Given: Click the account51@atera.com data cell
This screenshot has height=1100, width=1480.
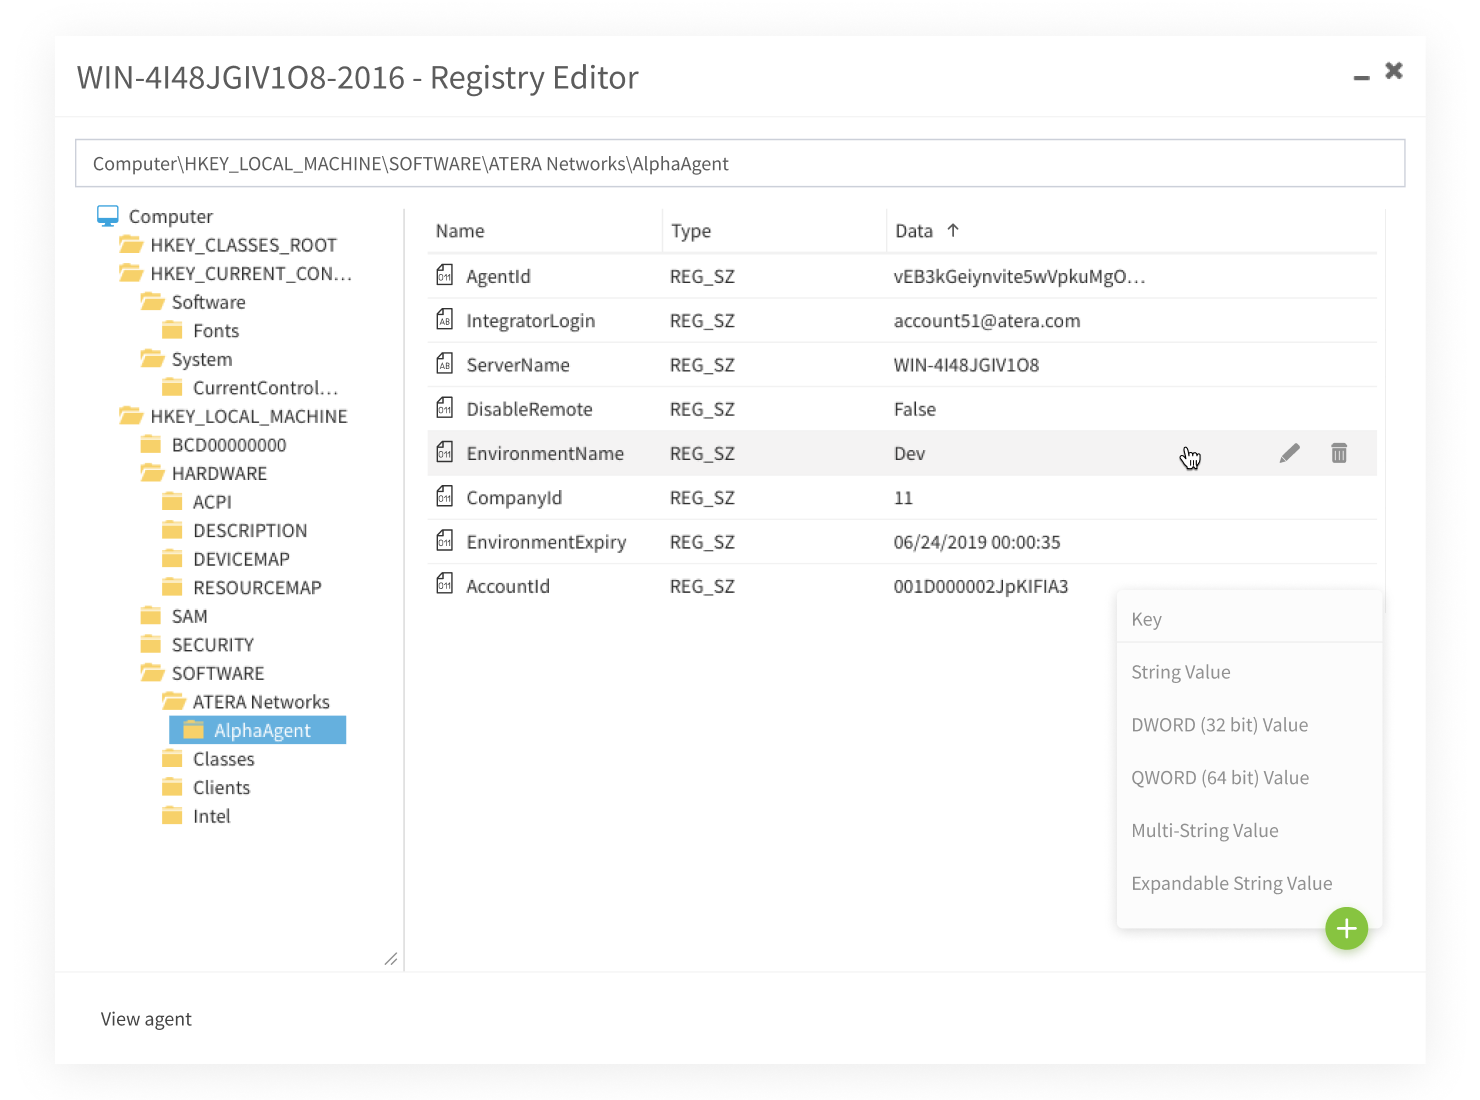Looking at the screenshot, I should coord(987,321).
